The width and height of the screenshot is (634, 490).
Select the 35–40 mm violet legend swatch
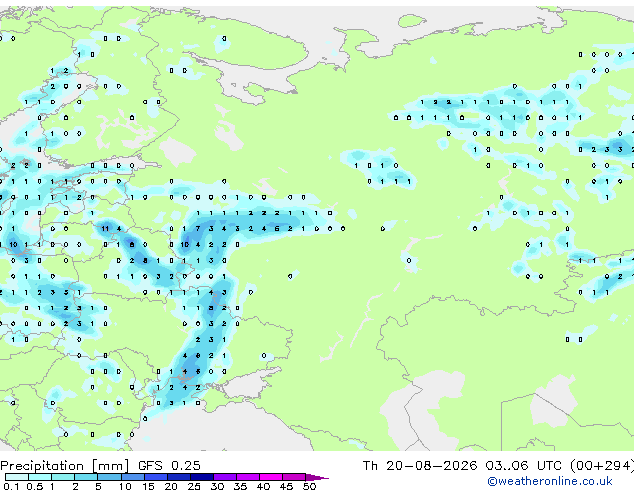(x=247, y=477)
